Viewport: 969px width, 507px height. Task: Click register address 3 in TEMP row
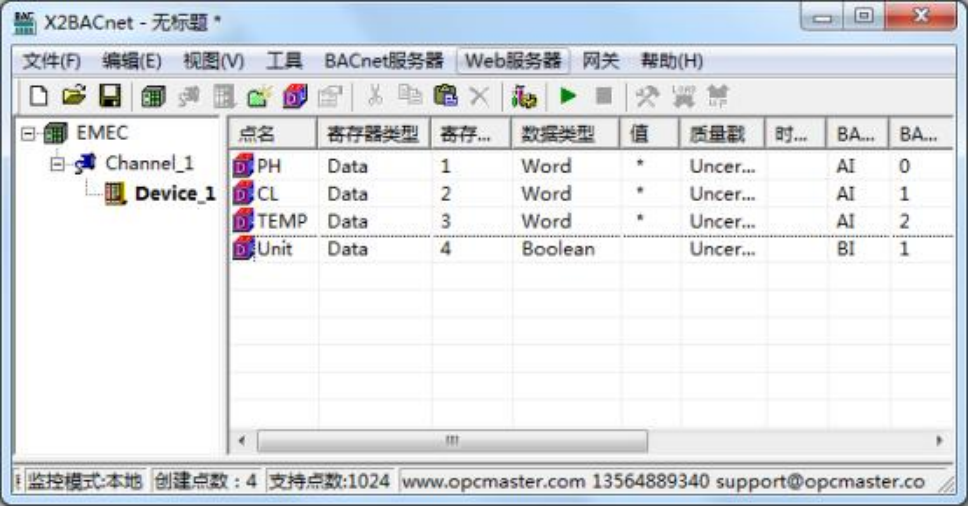[446, 221]
